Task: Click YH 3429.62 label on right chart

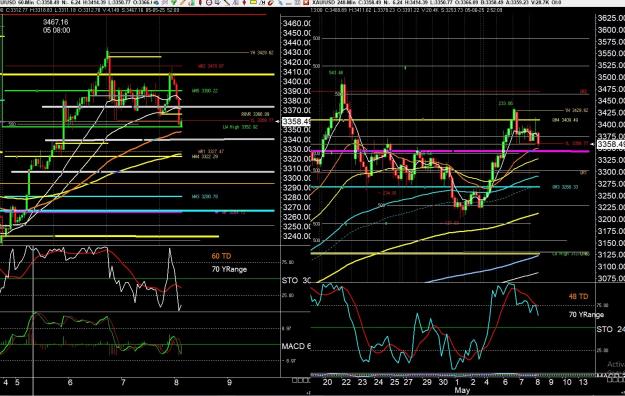Action: [x=576, y=110]
